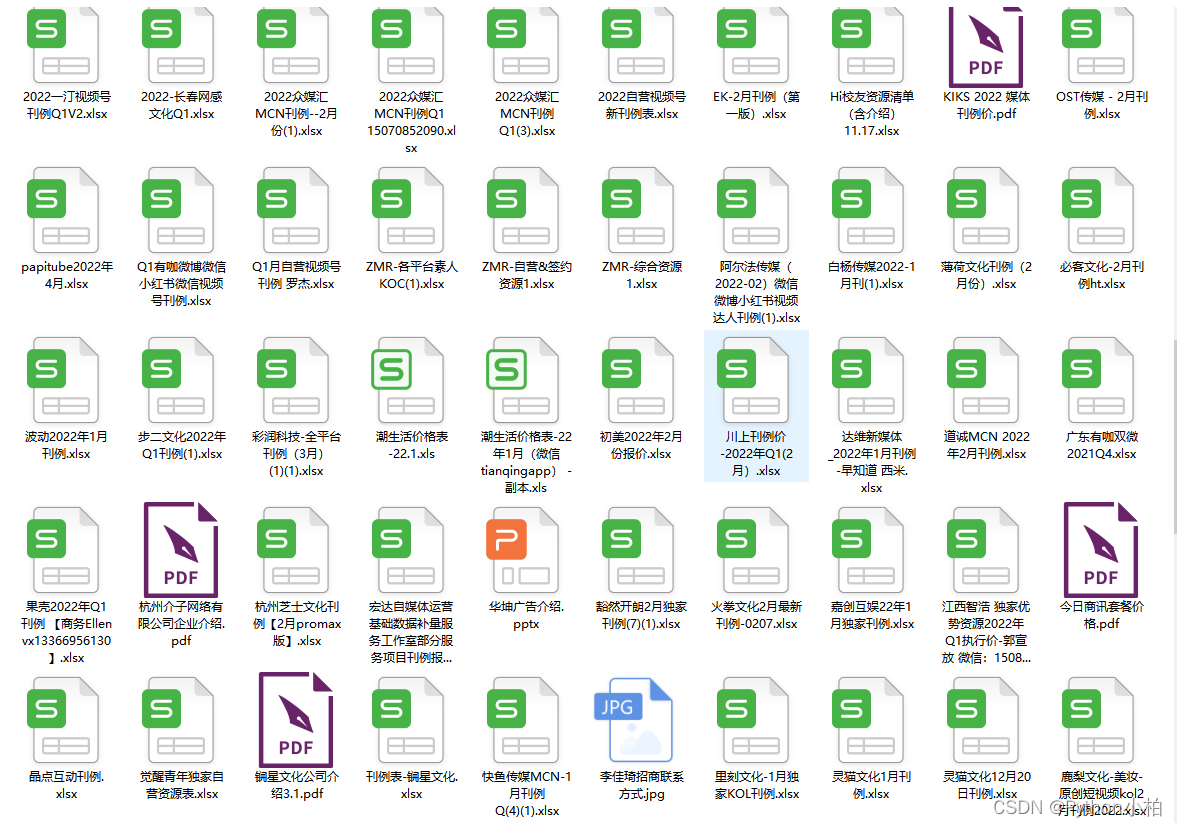
Task: Select the 2022众媒汇MCN刊例Q1 15070852090.xlsx icon
Action: 408,45
